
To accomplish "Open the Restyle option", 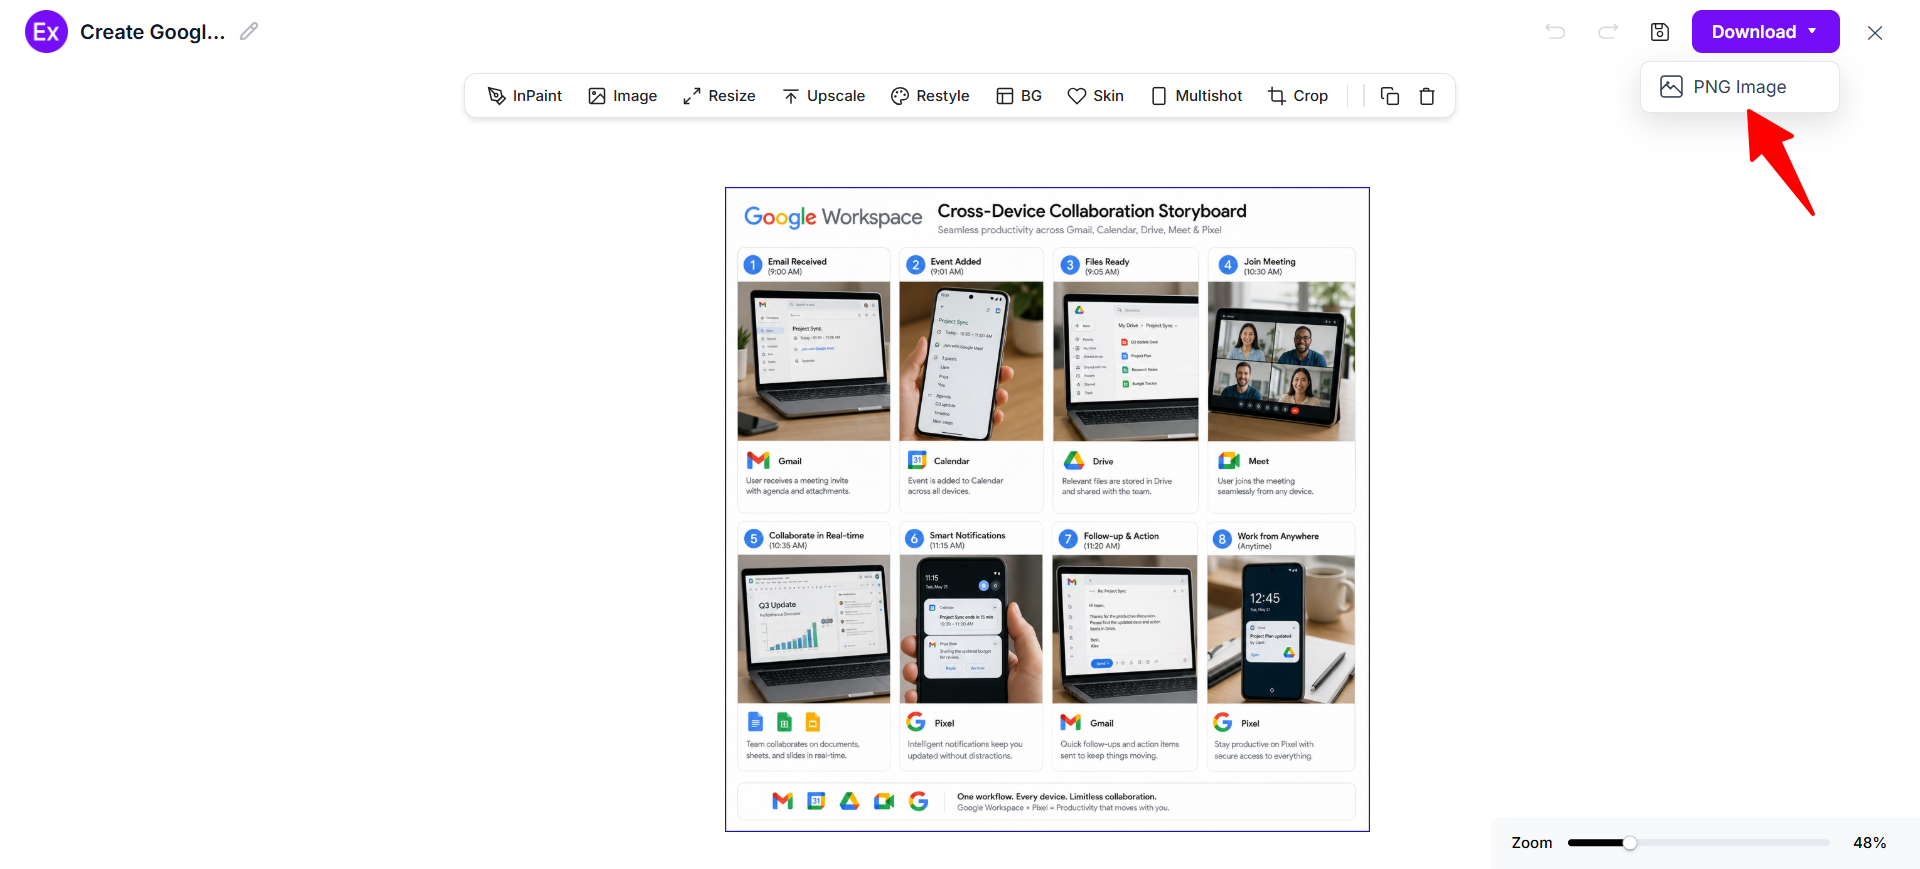I will click(930, 96).
